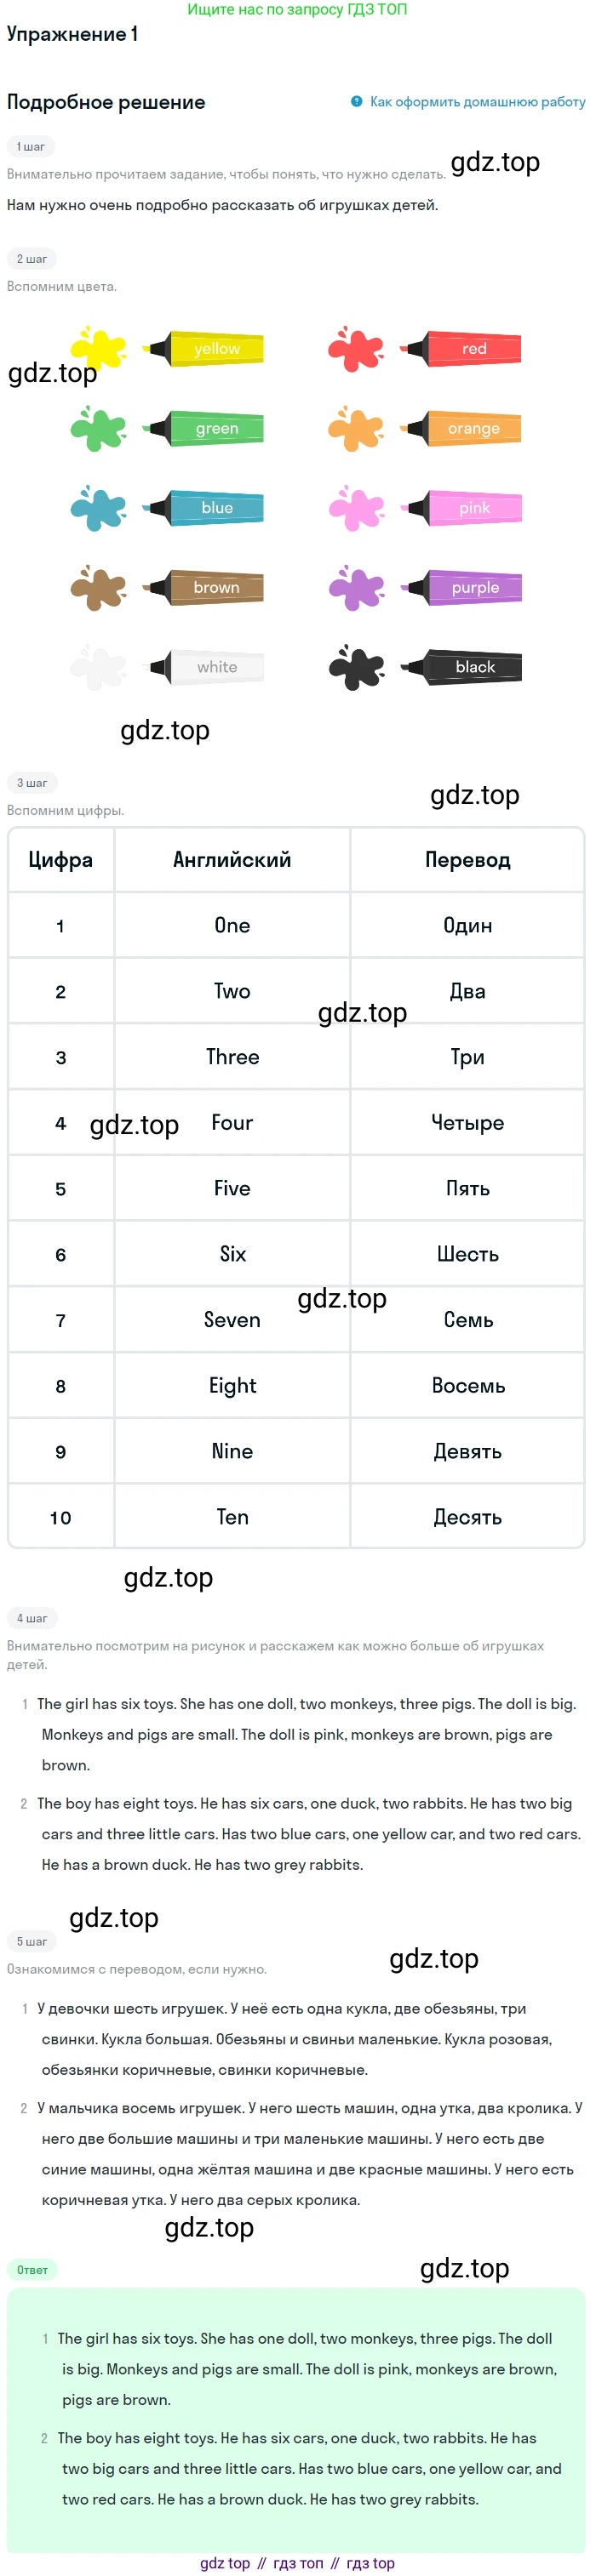The image size is (596, 2576).
Task: Click the '3 шаг' step badge
Action: pyautogui.click(x=32, y=782)
